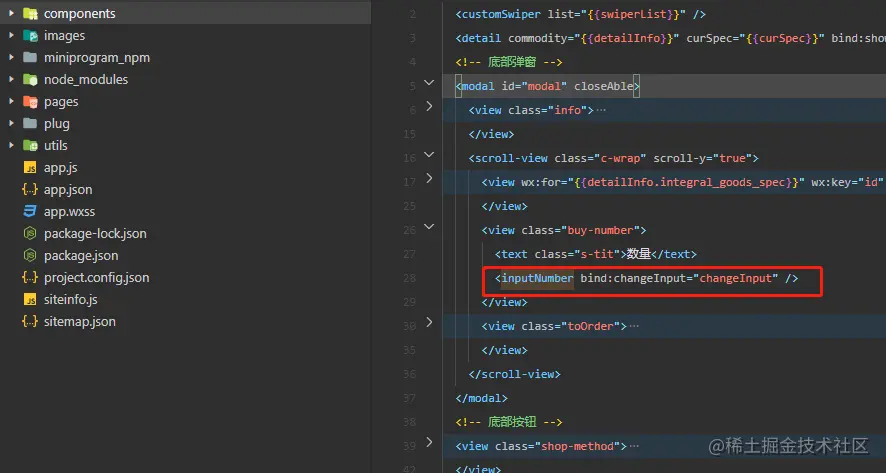Open the package-lock.json file

coord(95,233)
